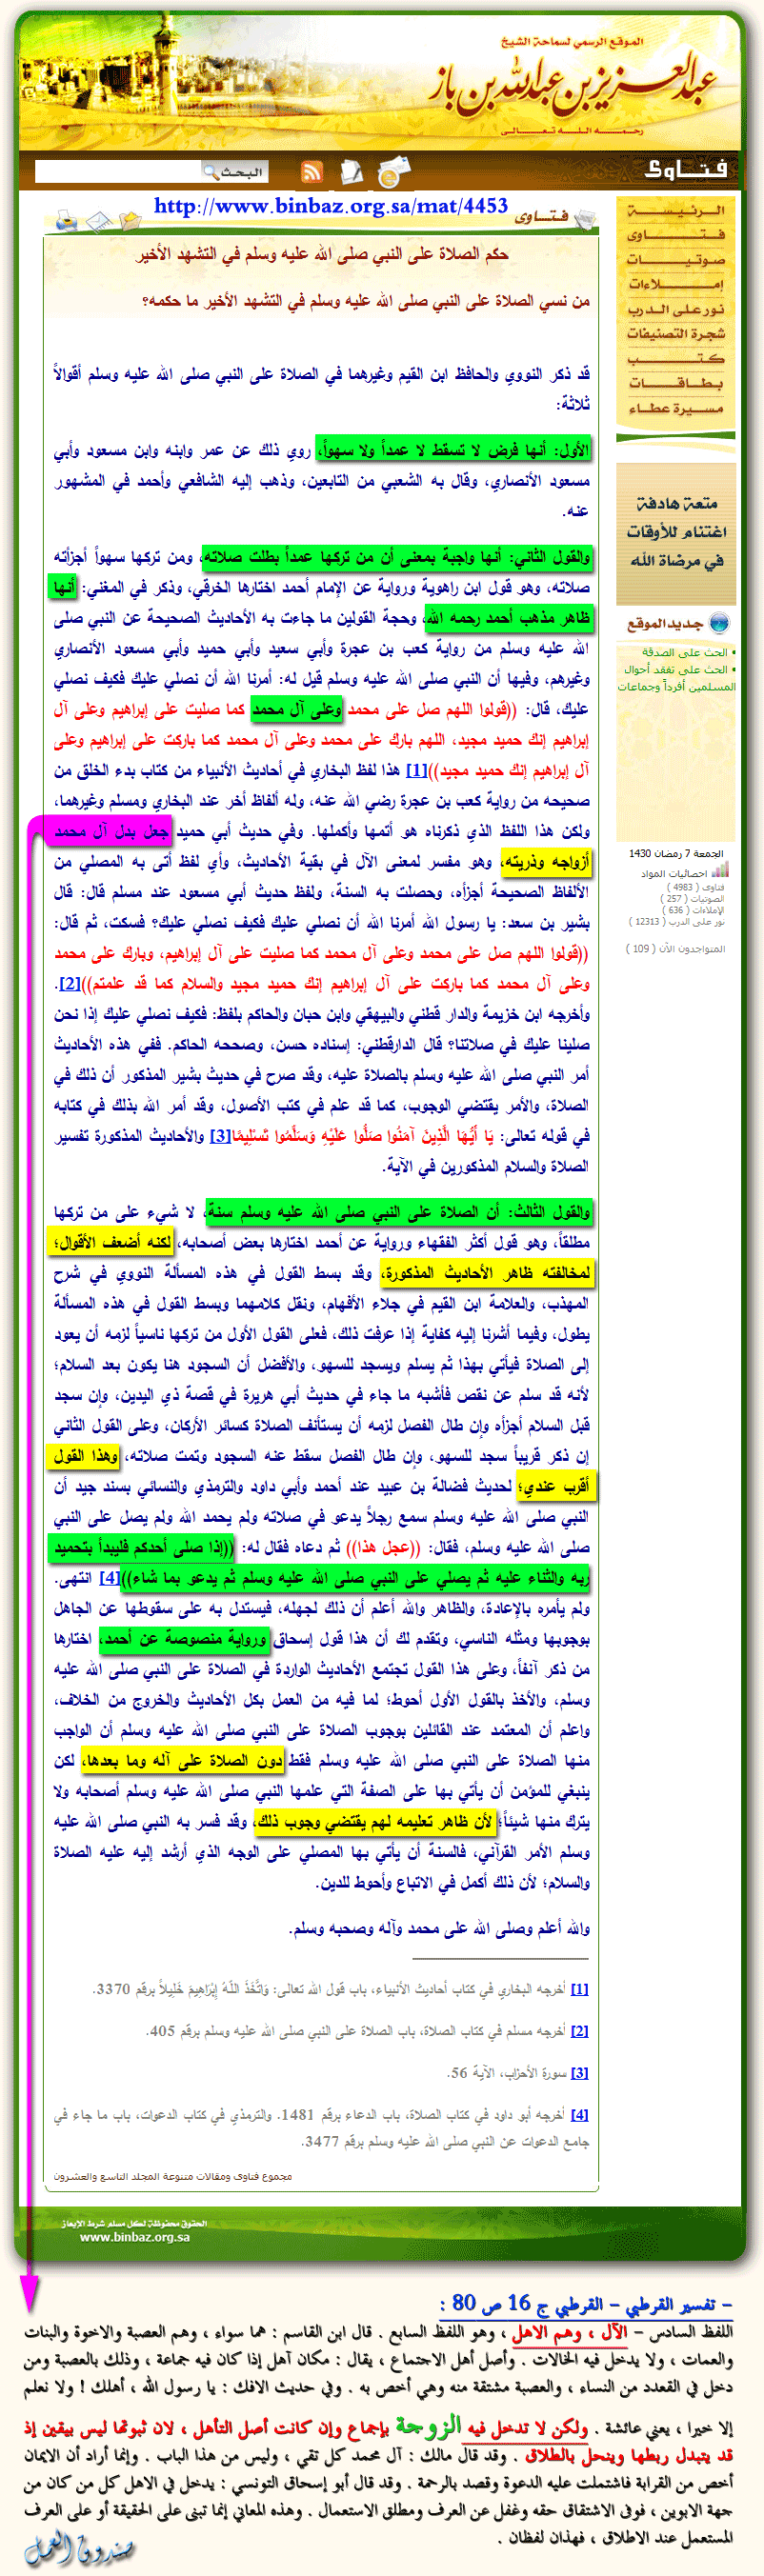Click the نور على الدرب ( 12313 ) statistic
764x2576 pixels.
coord(678,922)
